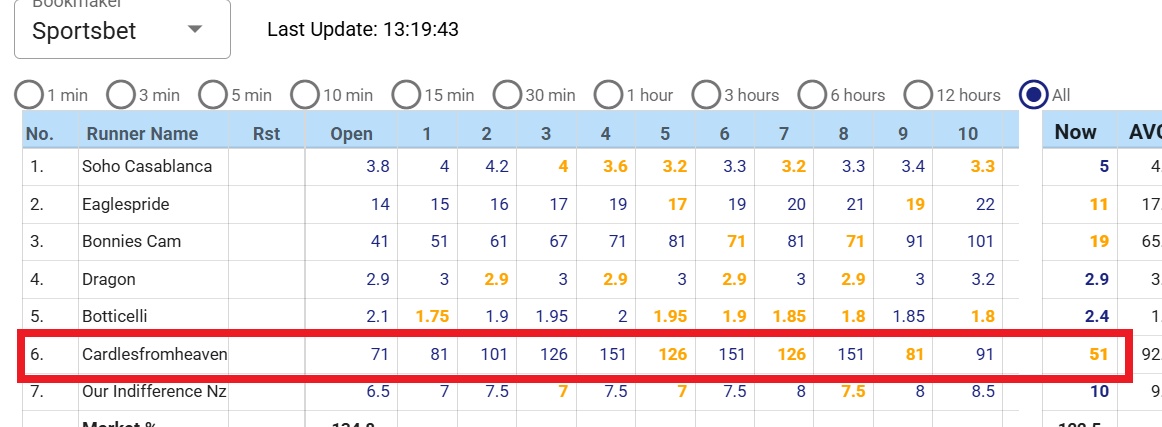Image resolution: width=1162 pixels, height=427 pixels.
Task: Click Our Indifference Nz runner name
Action: tap(154, 391)
